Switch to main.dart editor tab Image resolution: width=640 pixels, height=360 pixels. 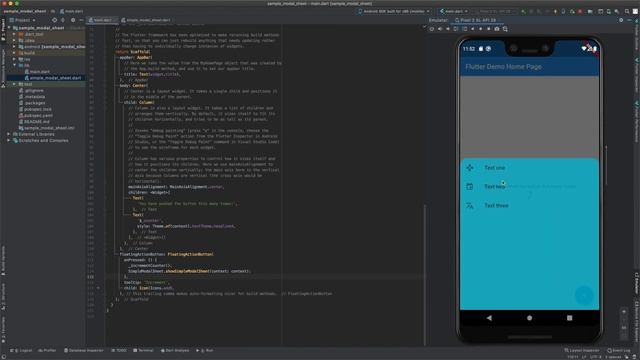pos(102,20)
